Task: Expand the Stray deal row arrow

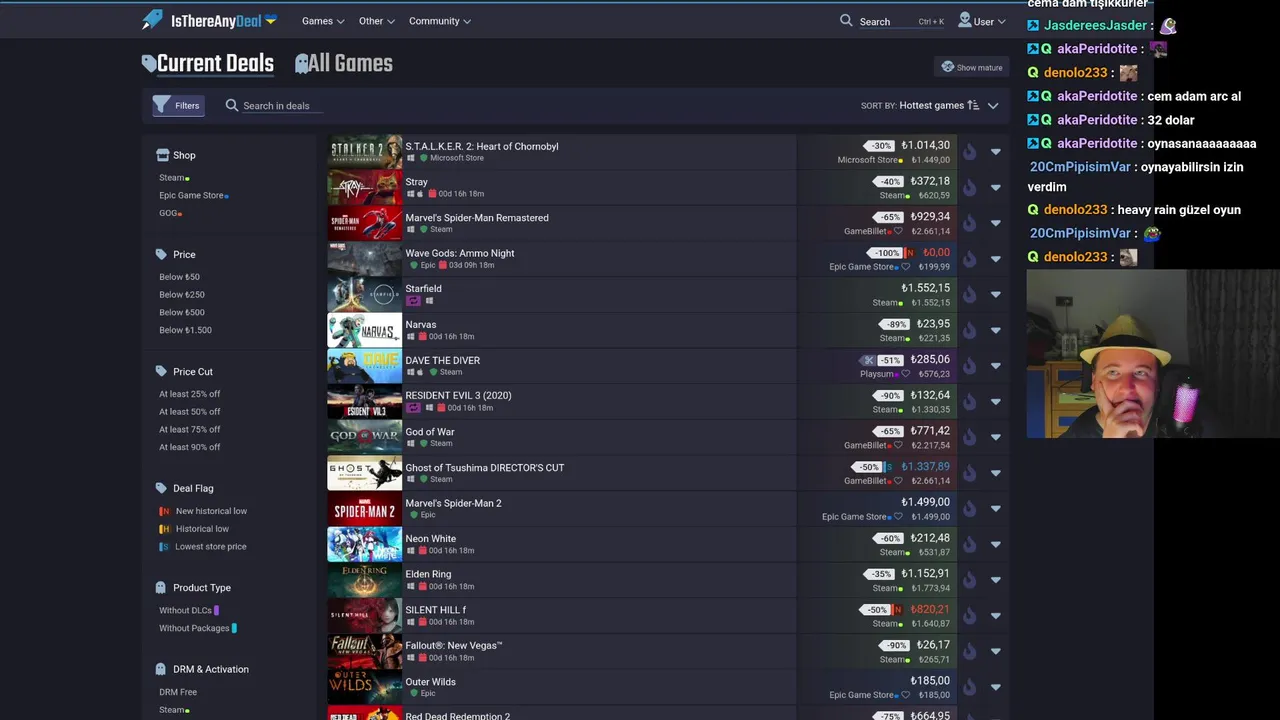Action: click(x=995, y=188)
